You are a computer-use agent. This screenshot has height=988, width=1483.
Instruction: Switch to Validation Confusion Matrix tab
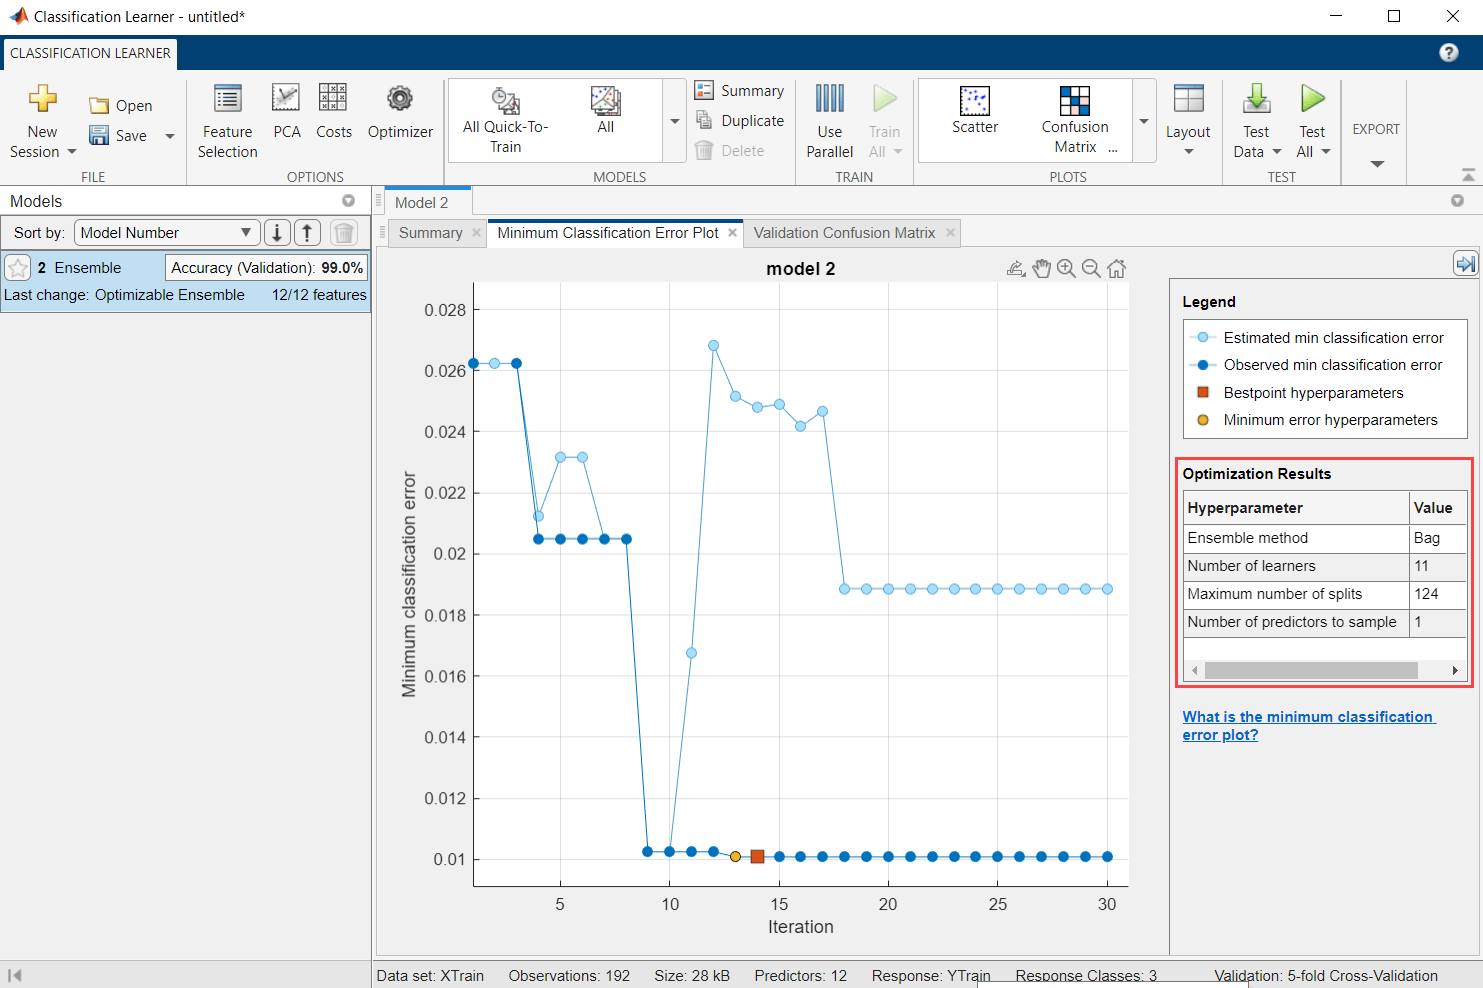845,233
